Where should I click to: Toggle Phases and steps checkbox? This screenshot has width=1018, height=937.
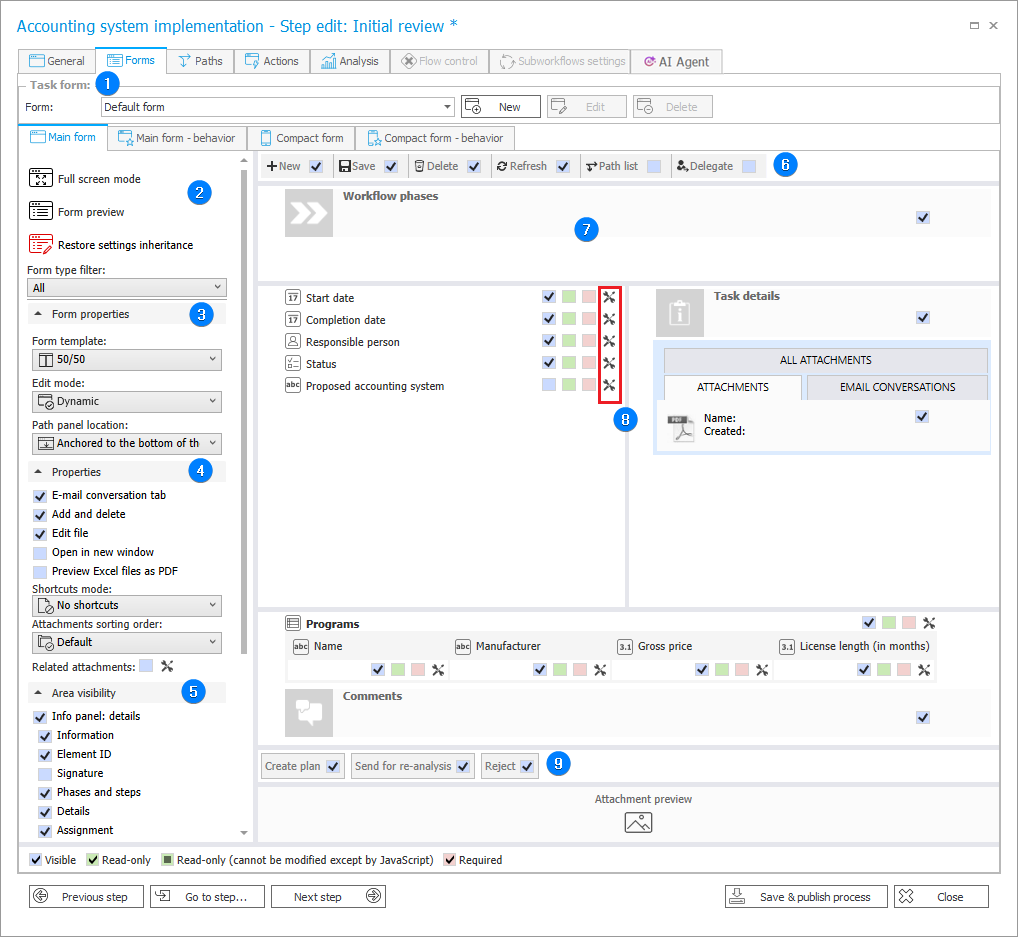click(45, 793)
